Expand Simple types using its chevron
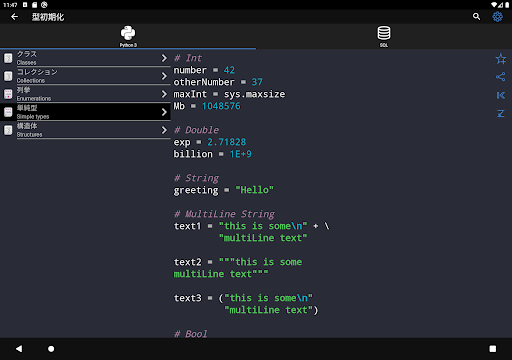 click(164, 112)
